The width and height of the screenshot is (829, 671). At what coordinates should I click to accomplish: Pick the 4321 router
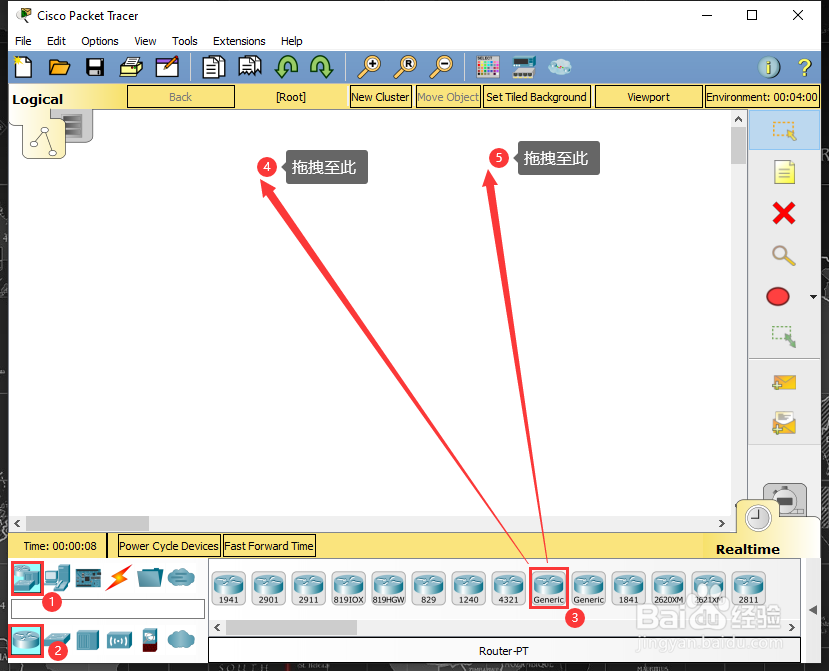[x=509, y=588]
